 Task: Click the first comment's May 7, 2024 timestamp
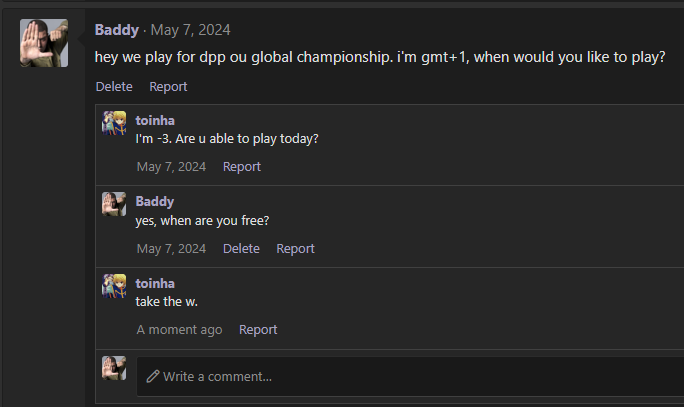coord(171,167)
